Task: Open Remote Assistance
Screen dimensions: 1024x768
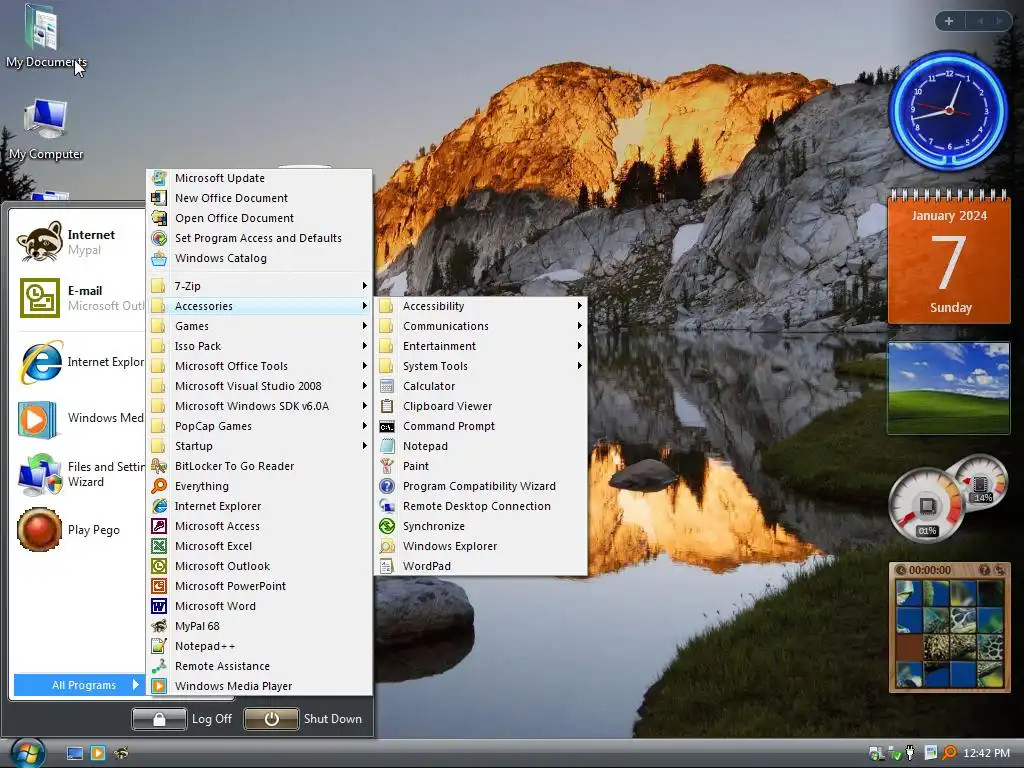Action: pos(259,666)
